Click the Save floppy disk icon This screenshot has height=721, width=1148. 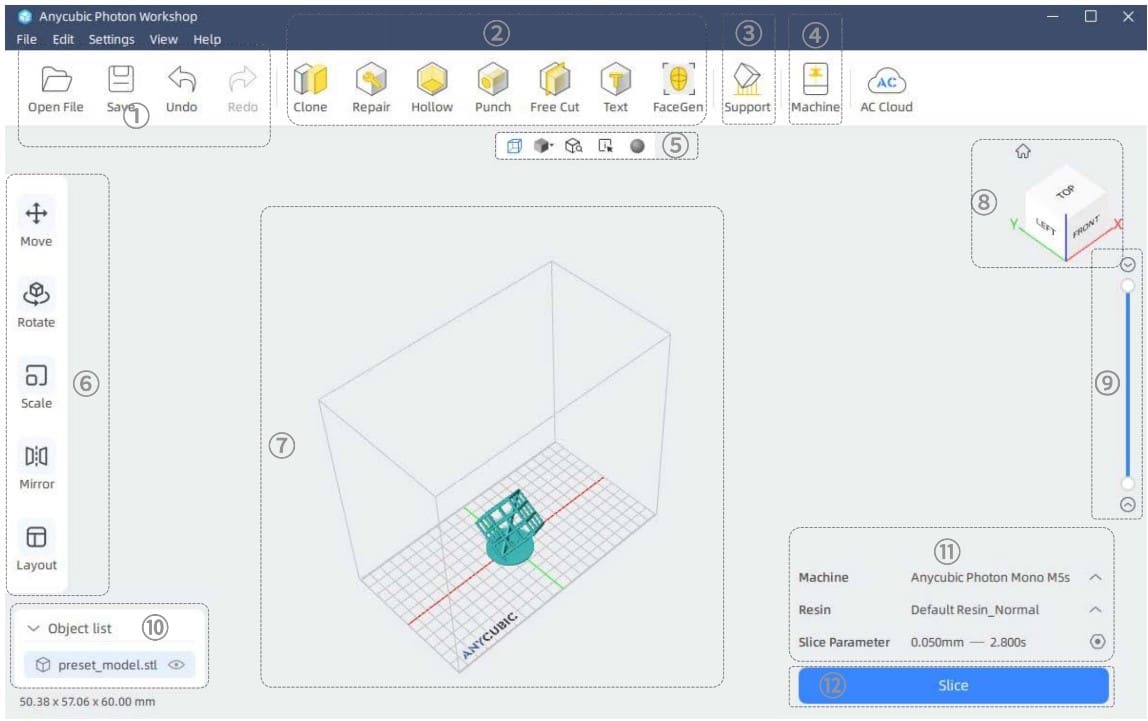coord(121,79)
